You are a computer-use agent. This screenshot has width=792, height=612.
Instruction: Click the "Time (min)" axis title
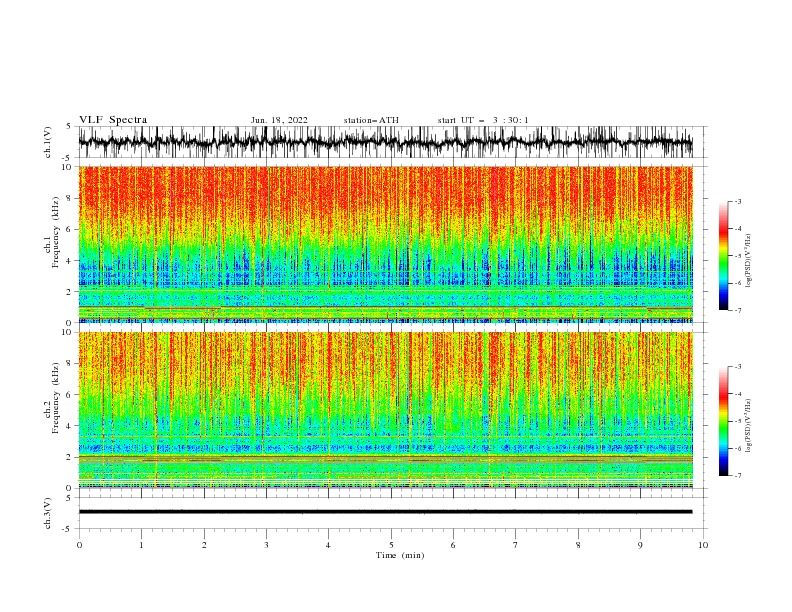pyautogui.click(x=400, y=555)
